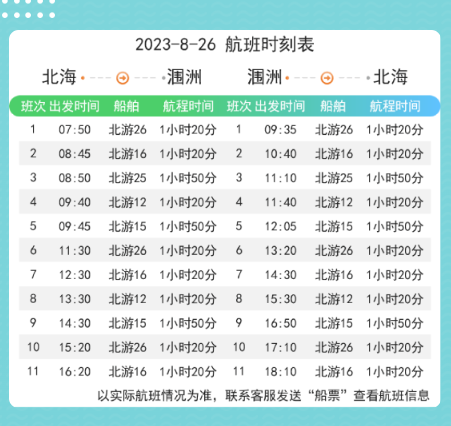Screen dimensions: 451x426
Task: Click the 航程时间 header in the 涠洲→北海 table
Action: tap(395, 106)
